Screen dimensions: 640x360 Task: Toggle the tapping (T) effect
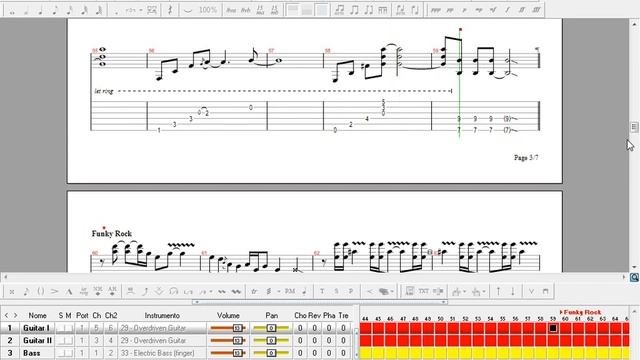322,291
